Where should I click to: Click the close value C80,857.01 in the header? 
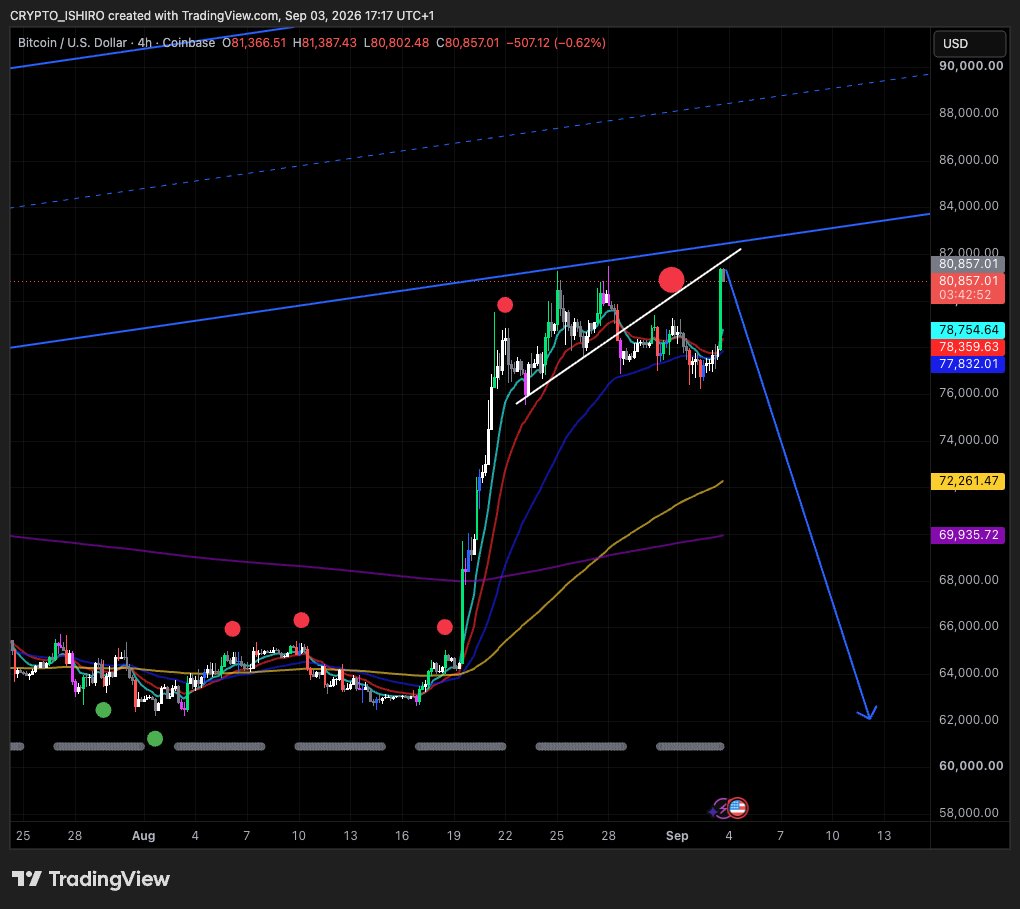click(468, 43)
